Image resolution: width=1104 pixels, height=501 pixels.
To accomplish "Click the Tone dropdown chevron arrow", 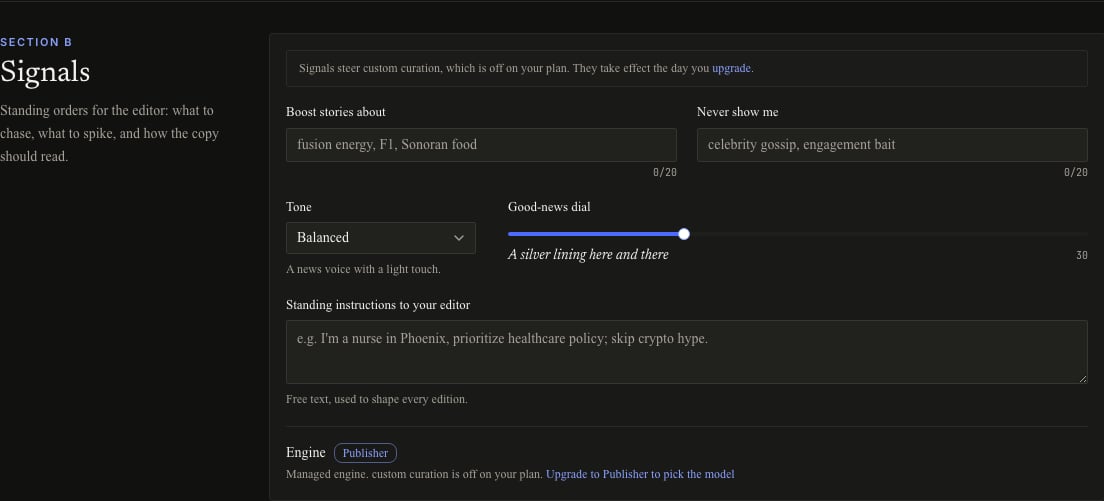I will (x=459, y=238).
